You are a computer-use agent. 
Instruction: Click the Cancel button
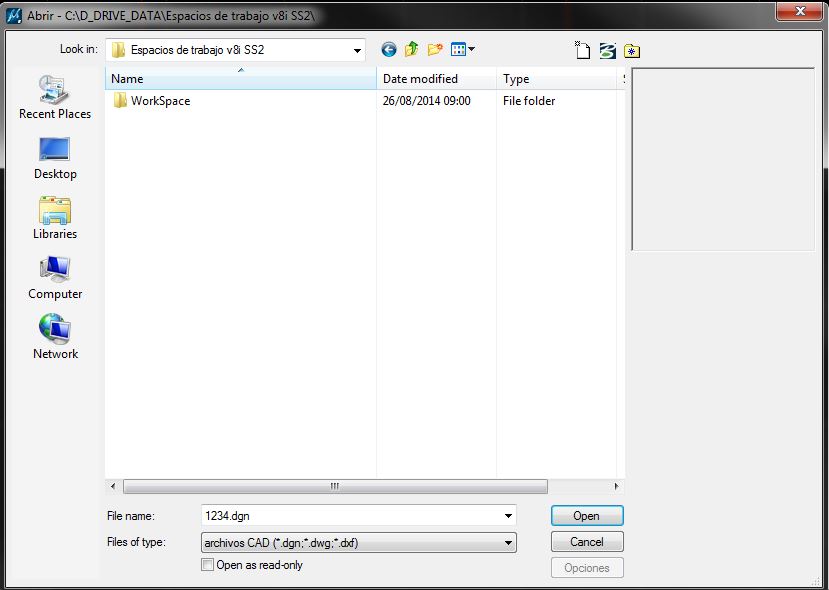coord(587,542)
